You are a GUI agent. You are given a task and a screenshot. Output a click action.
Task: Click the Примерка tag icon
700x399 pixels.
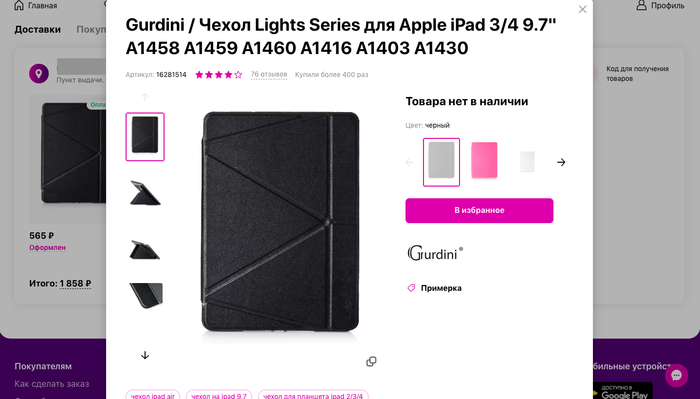(x=411, y=288)
